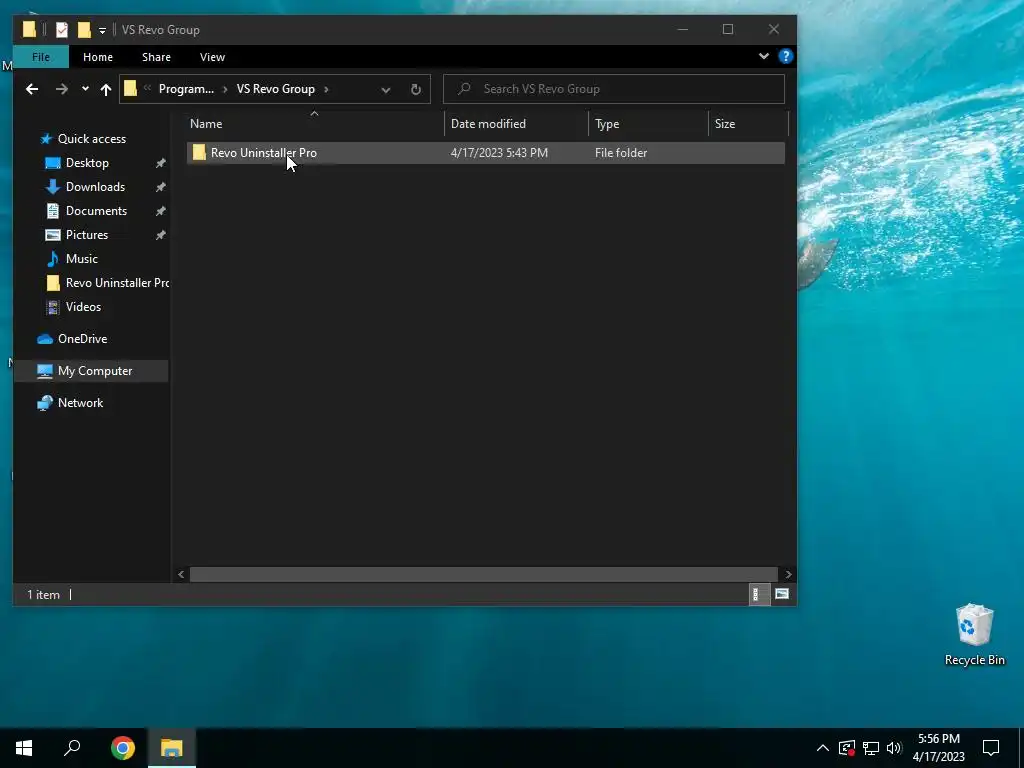Viewport: 1024px width, 768px height.
Task: Expand the address bar history dropdown
Action: click(386, 89)
